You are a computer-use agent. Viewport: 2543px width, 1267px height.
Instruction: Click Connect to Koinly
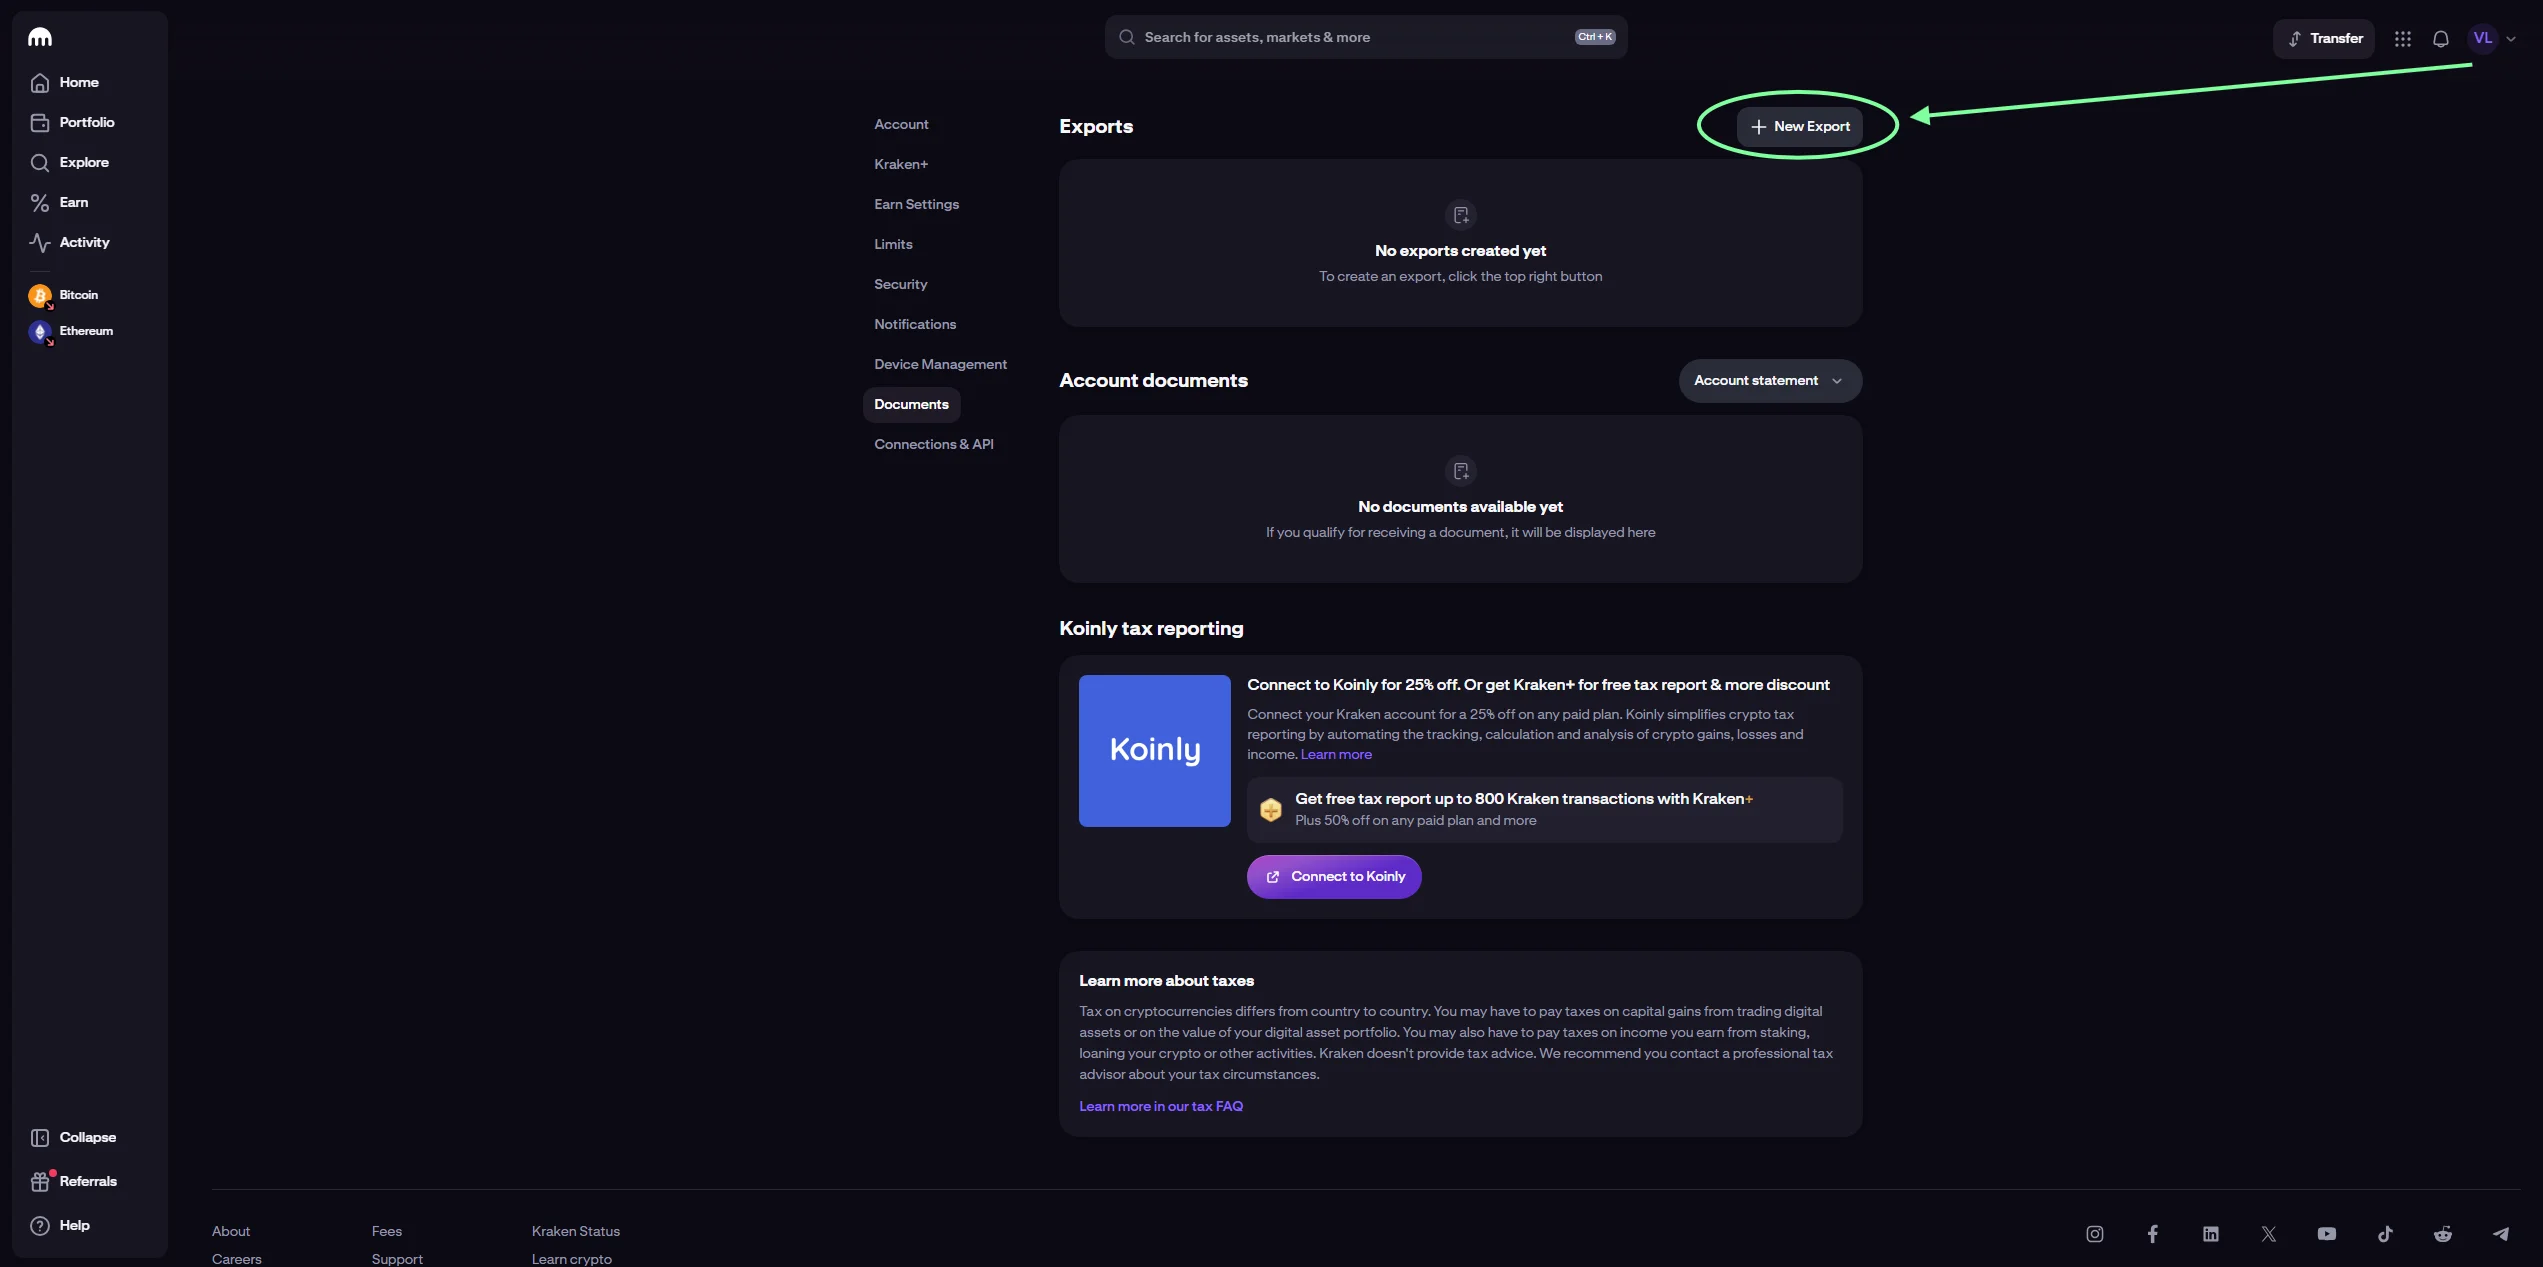tap(1333, 876)
